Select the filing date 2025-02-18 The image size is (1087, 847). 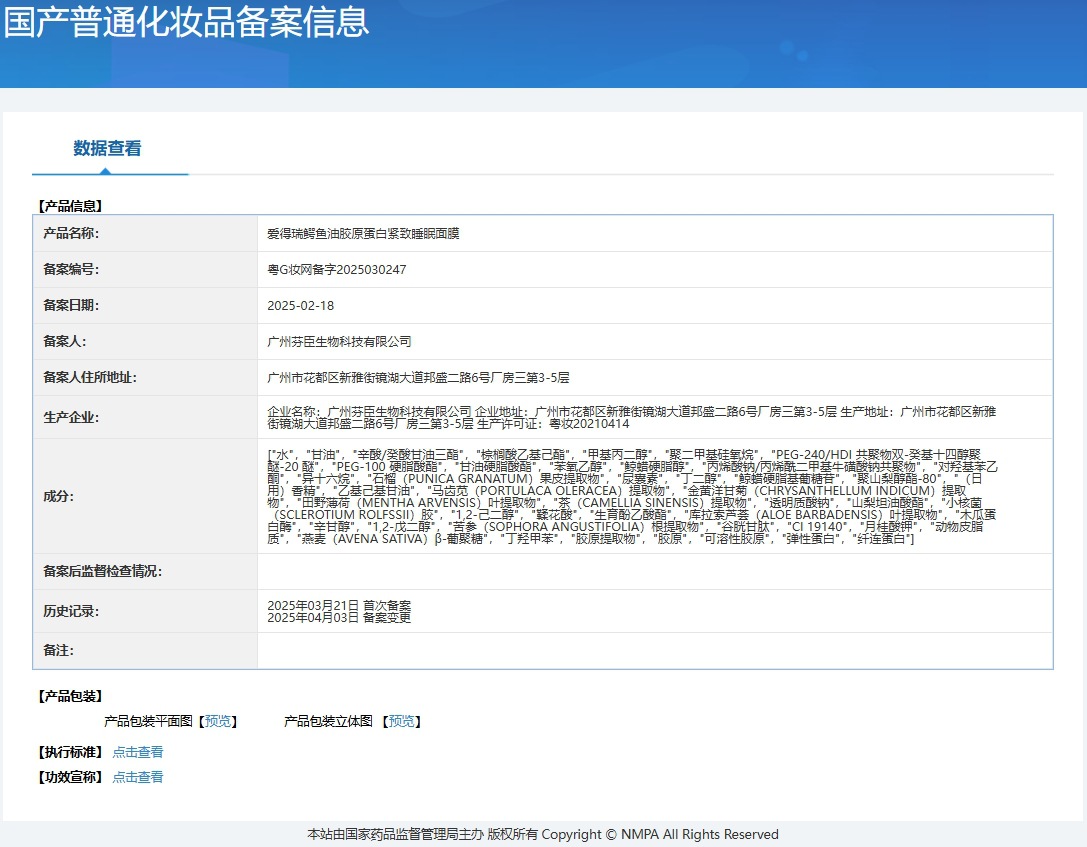(x=301, y=306)
